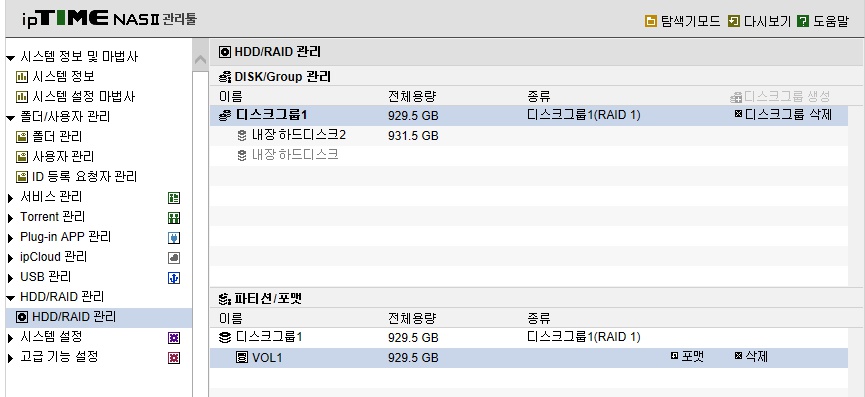Open 폴더 관리 page
Viewport: 865px width, 397px height.
[57, 136]
